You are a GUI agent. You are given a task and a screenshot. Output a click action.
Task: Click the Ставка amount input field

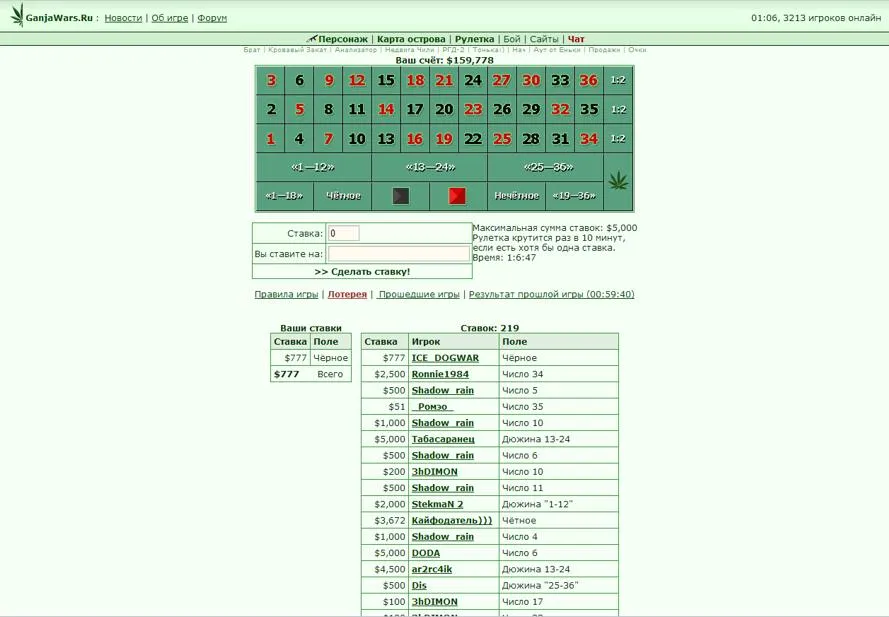343,233
